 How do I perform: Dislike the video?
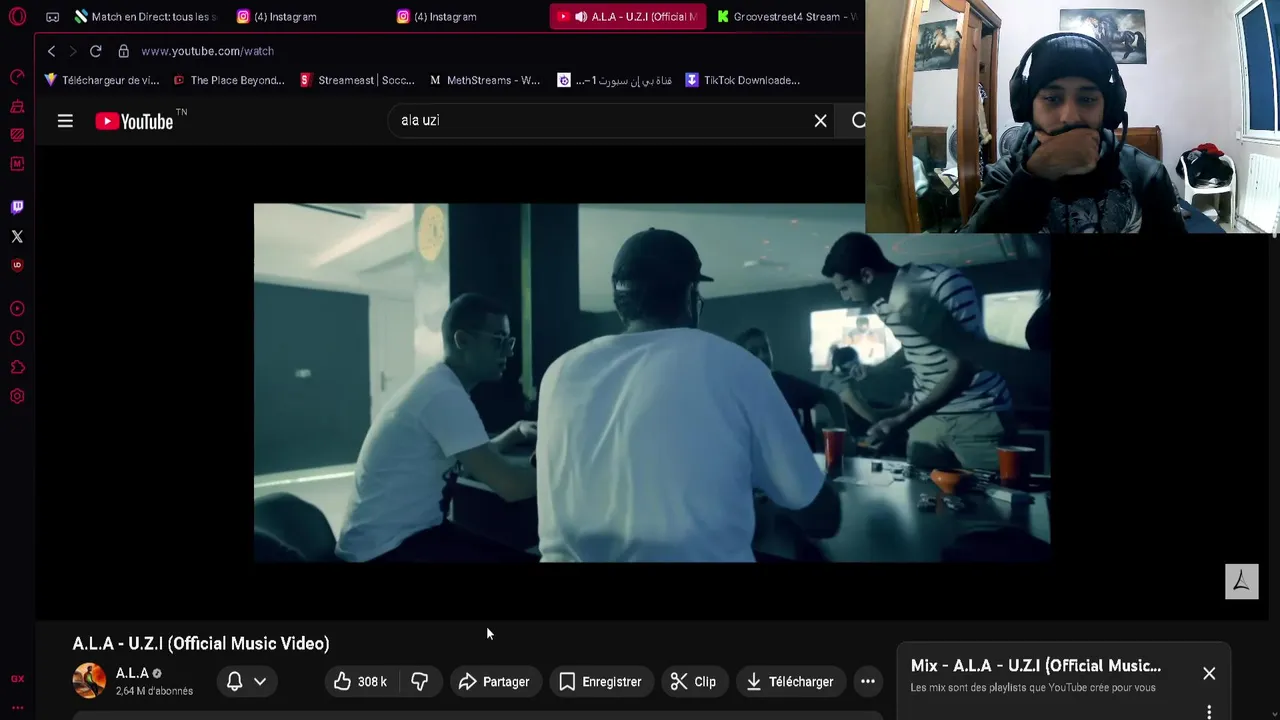[x=420, y=681]
